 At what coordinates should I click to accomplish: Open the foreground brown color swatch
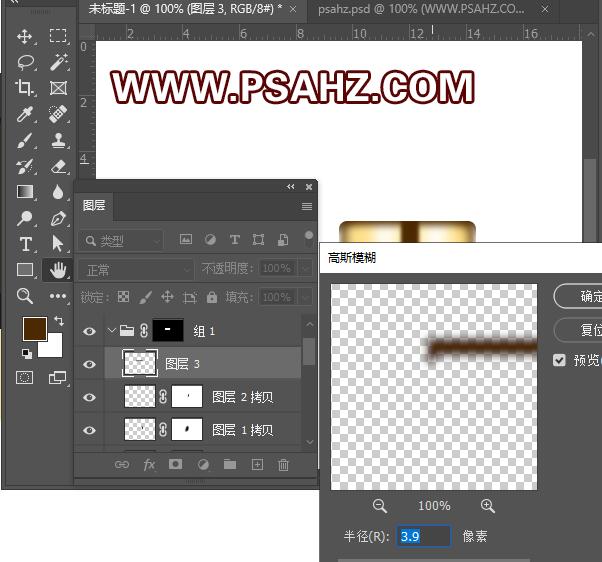(35, 329)
